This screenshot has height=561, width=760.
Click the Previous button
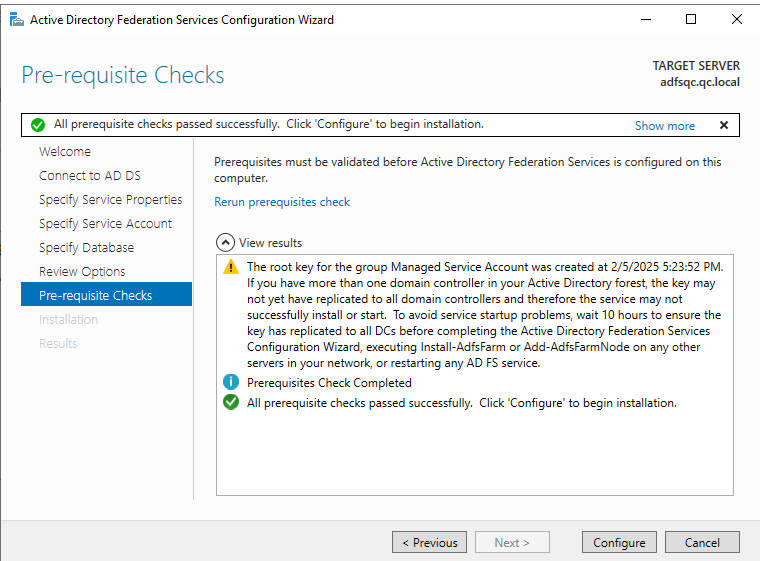(429, 542)
